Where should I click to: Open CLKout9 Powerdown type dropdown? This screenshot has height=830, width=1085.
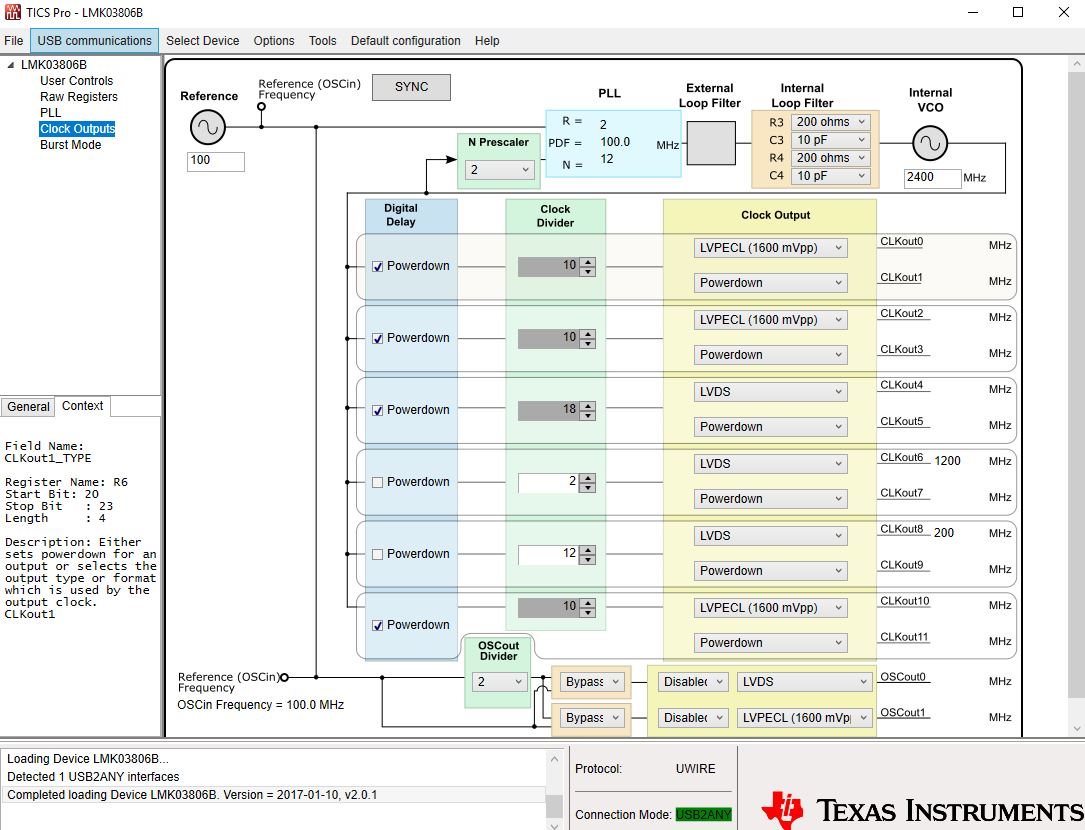click(x=770, y=570)
